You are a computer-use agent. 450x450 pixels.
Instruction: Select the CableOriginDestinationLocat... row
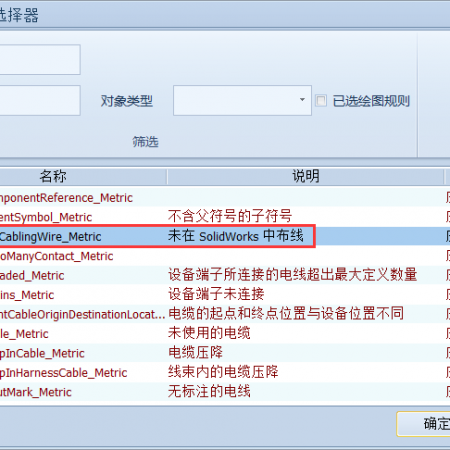click(225, 314)
